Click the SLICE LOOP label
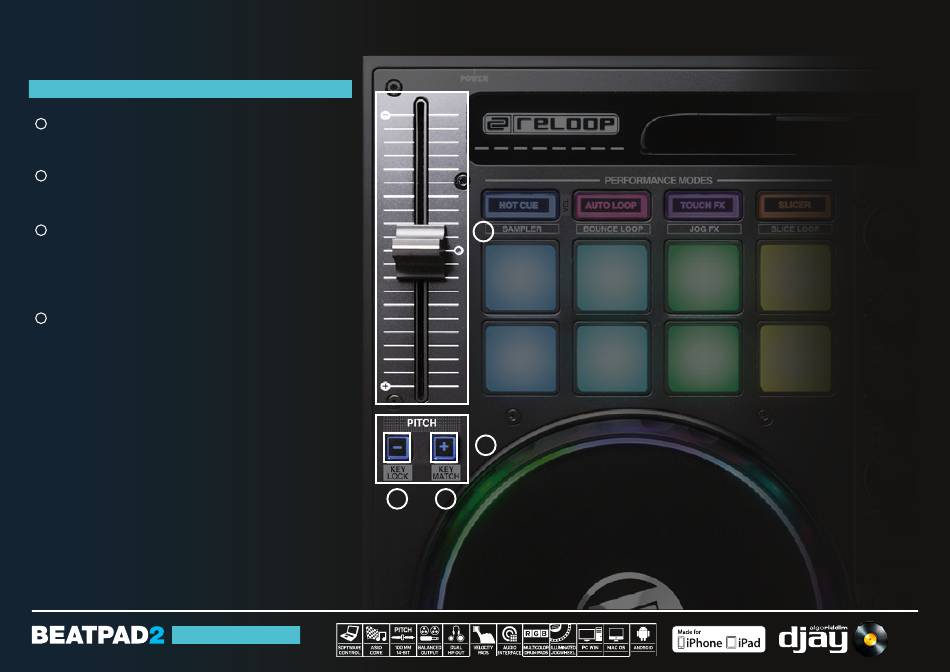 [x=795, y=229]
